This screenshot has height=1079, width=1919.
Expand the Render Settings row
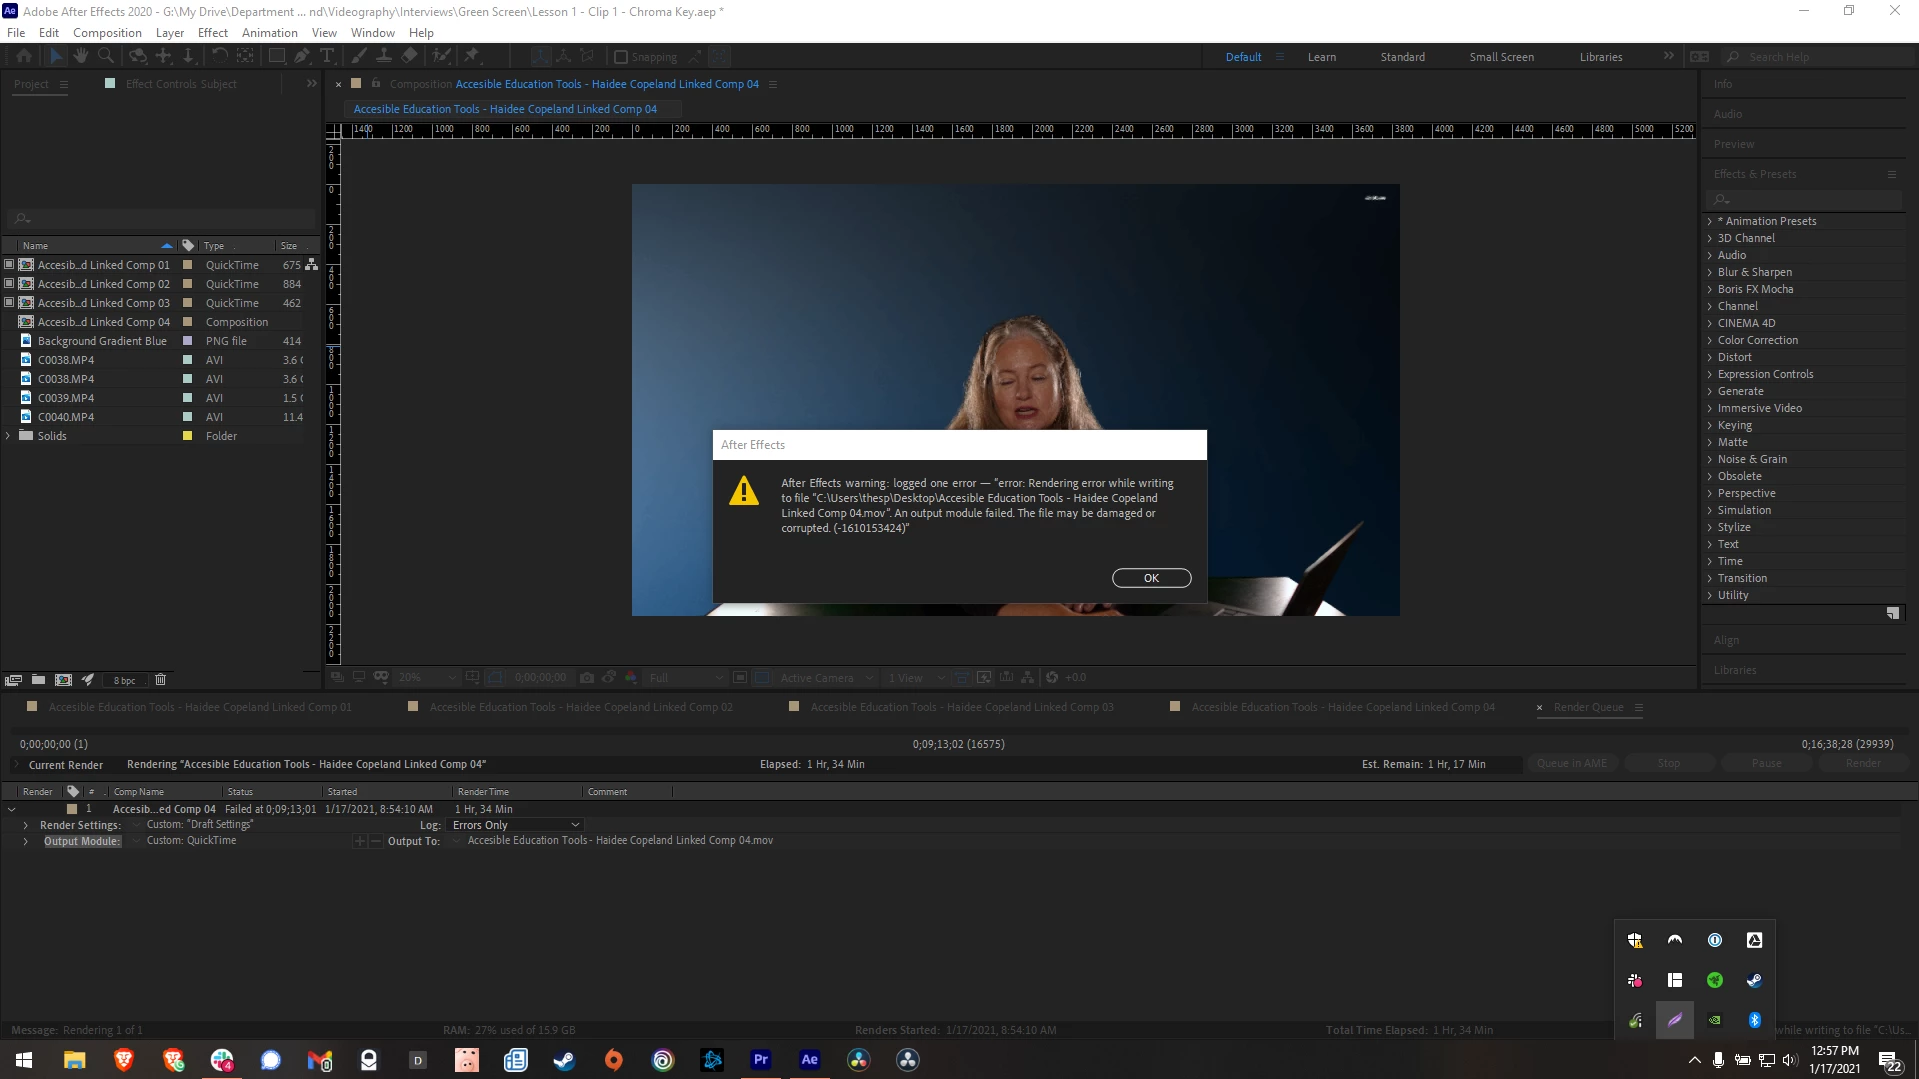pos(25,825)
